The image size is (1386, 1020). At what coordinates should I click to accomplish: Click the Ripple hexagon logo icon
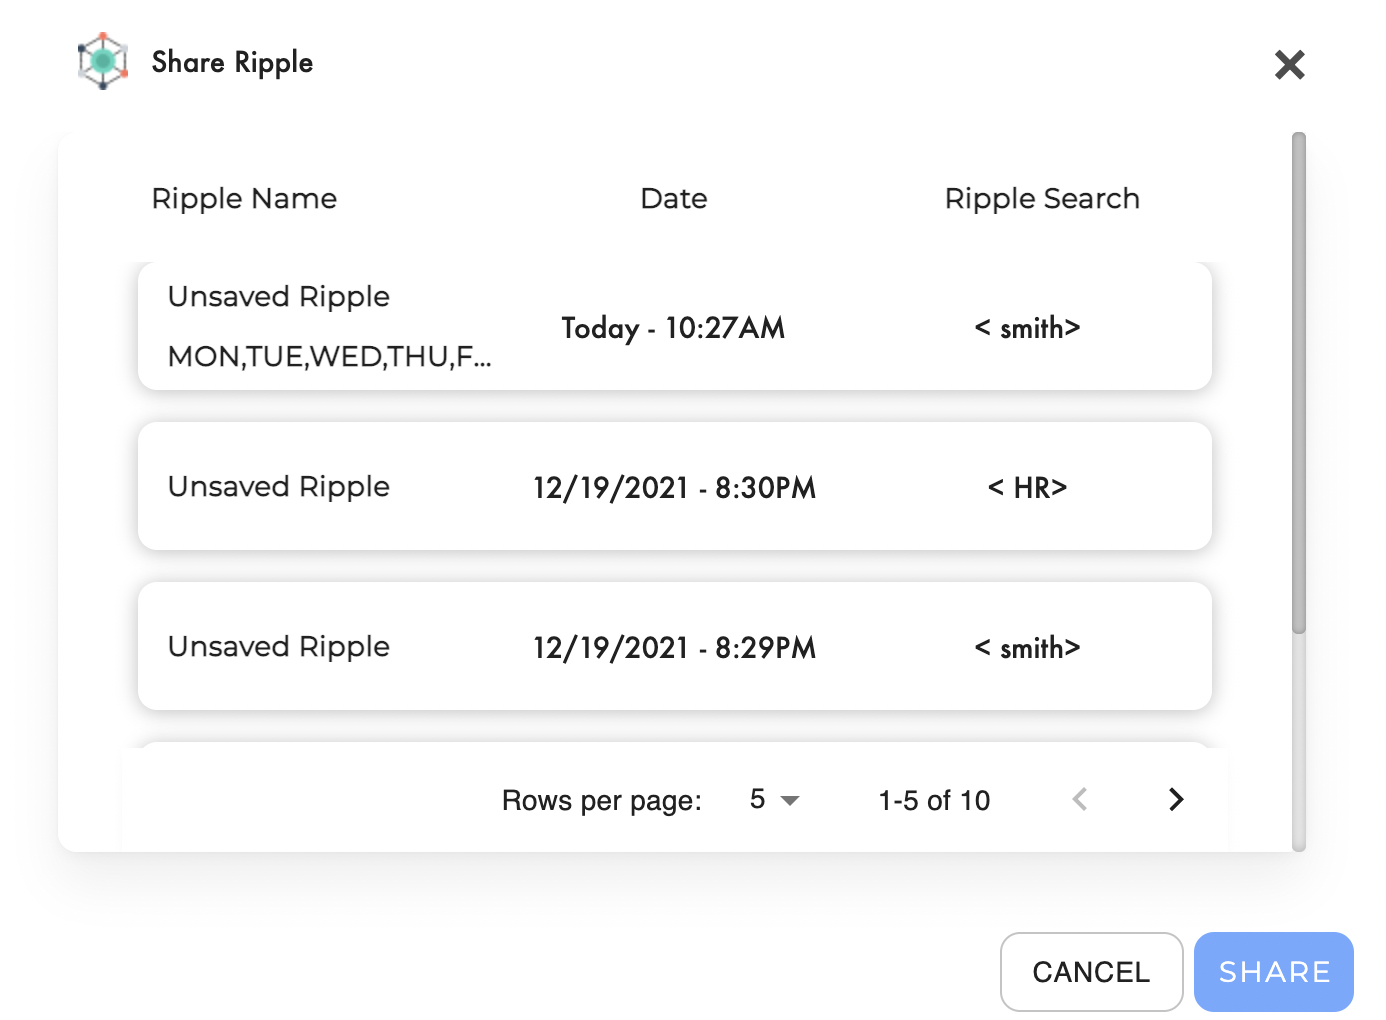point(103,61)
